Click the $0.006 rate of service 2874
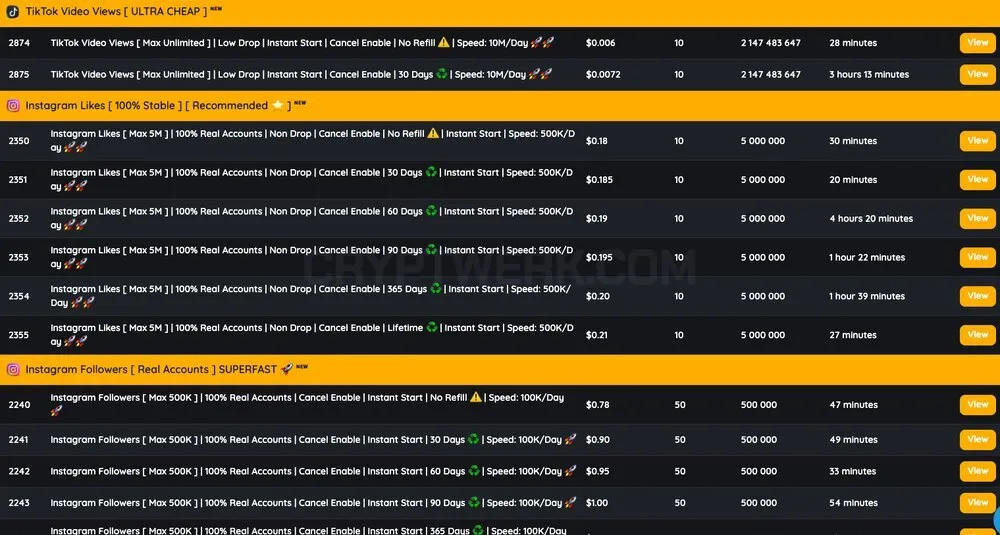This screenshot has width=1000, height=535. (x=601, y=43)
